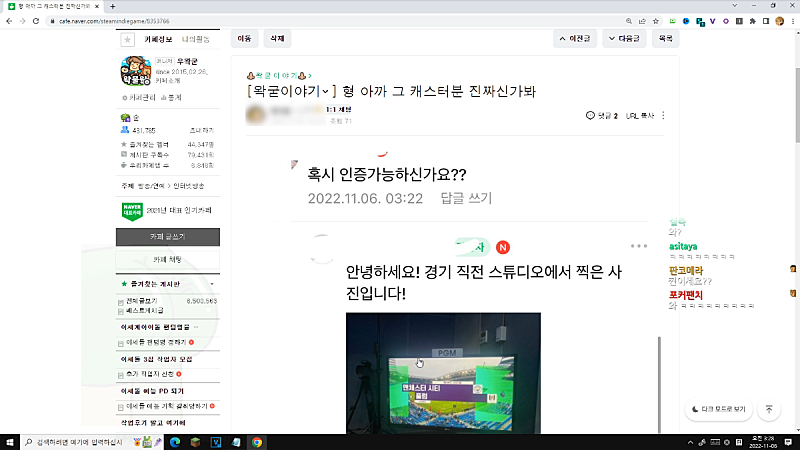Open 카페관리 with the gear icon
This screenshot has height=450, width=800.
pyautogui.click(x=138, y=97)
